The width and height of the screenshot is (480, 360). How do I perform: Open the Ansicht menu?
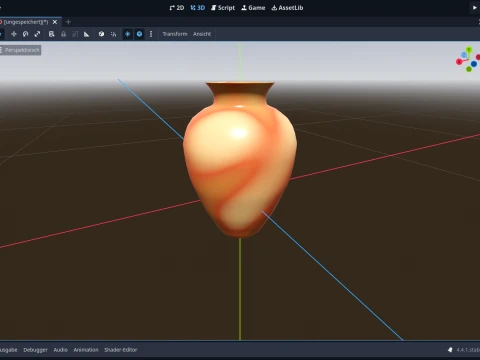click(x=202, y=34)
